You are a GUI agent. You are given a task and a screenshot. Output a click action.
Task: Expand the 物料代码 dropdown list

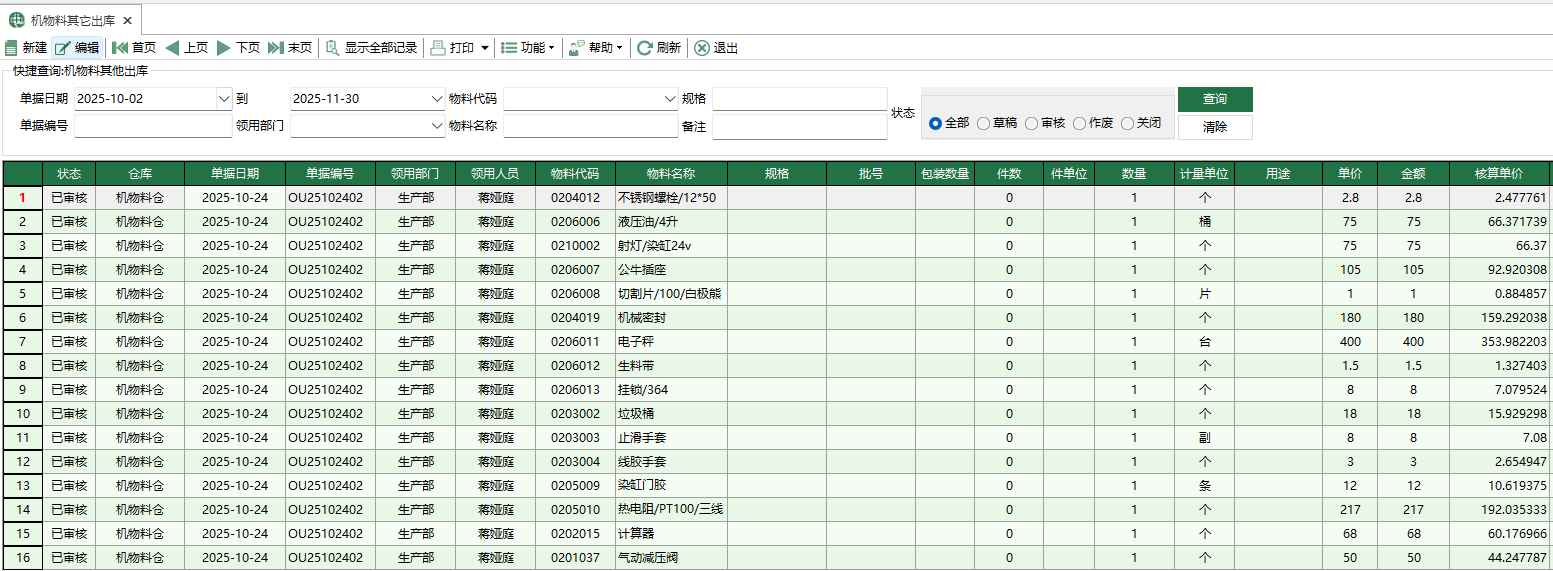[x=670, y=99]
